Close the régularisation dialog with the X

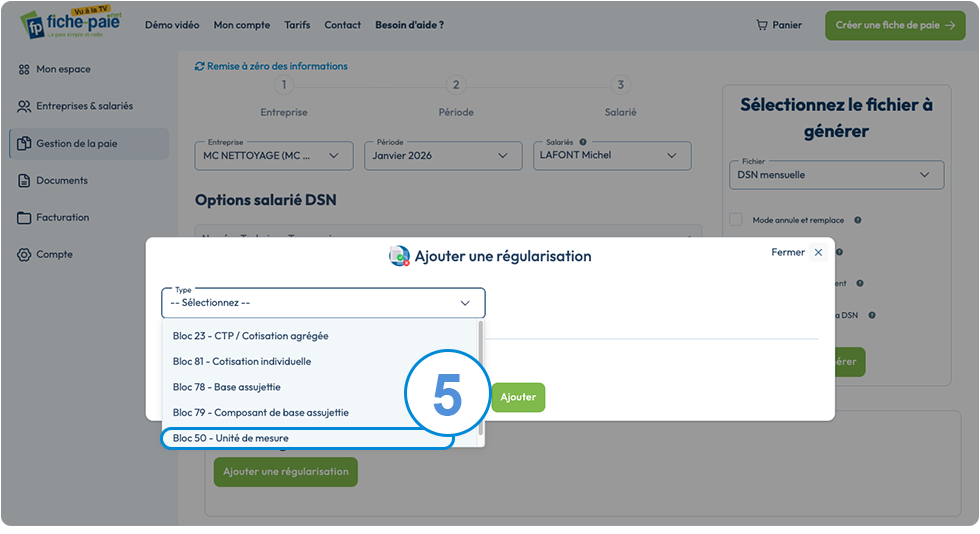(x=818, y=253)
